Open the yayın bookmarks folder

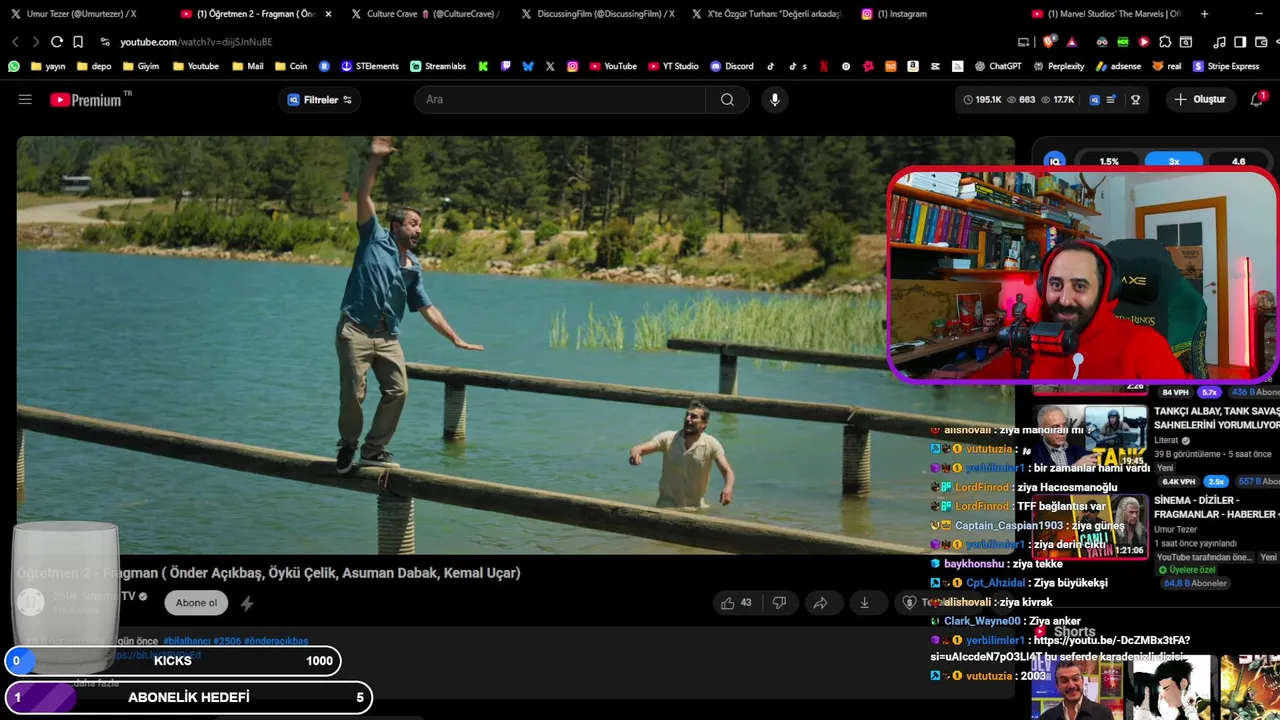pos(48,66)
